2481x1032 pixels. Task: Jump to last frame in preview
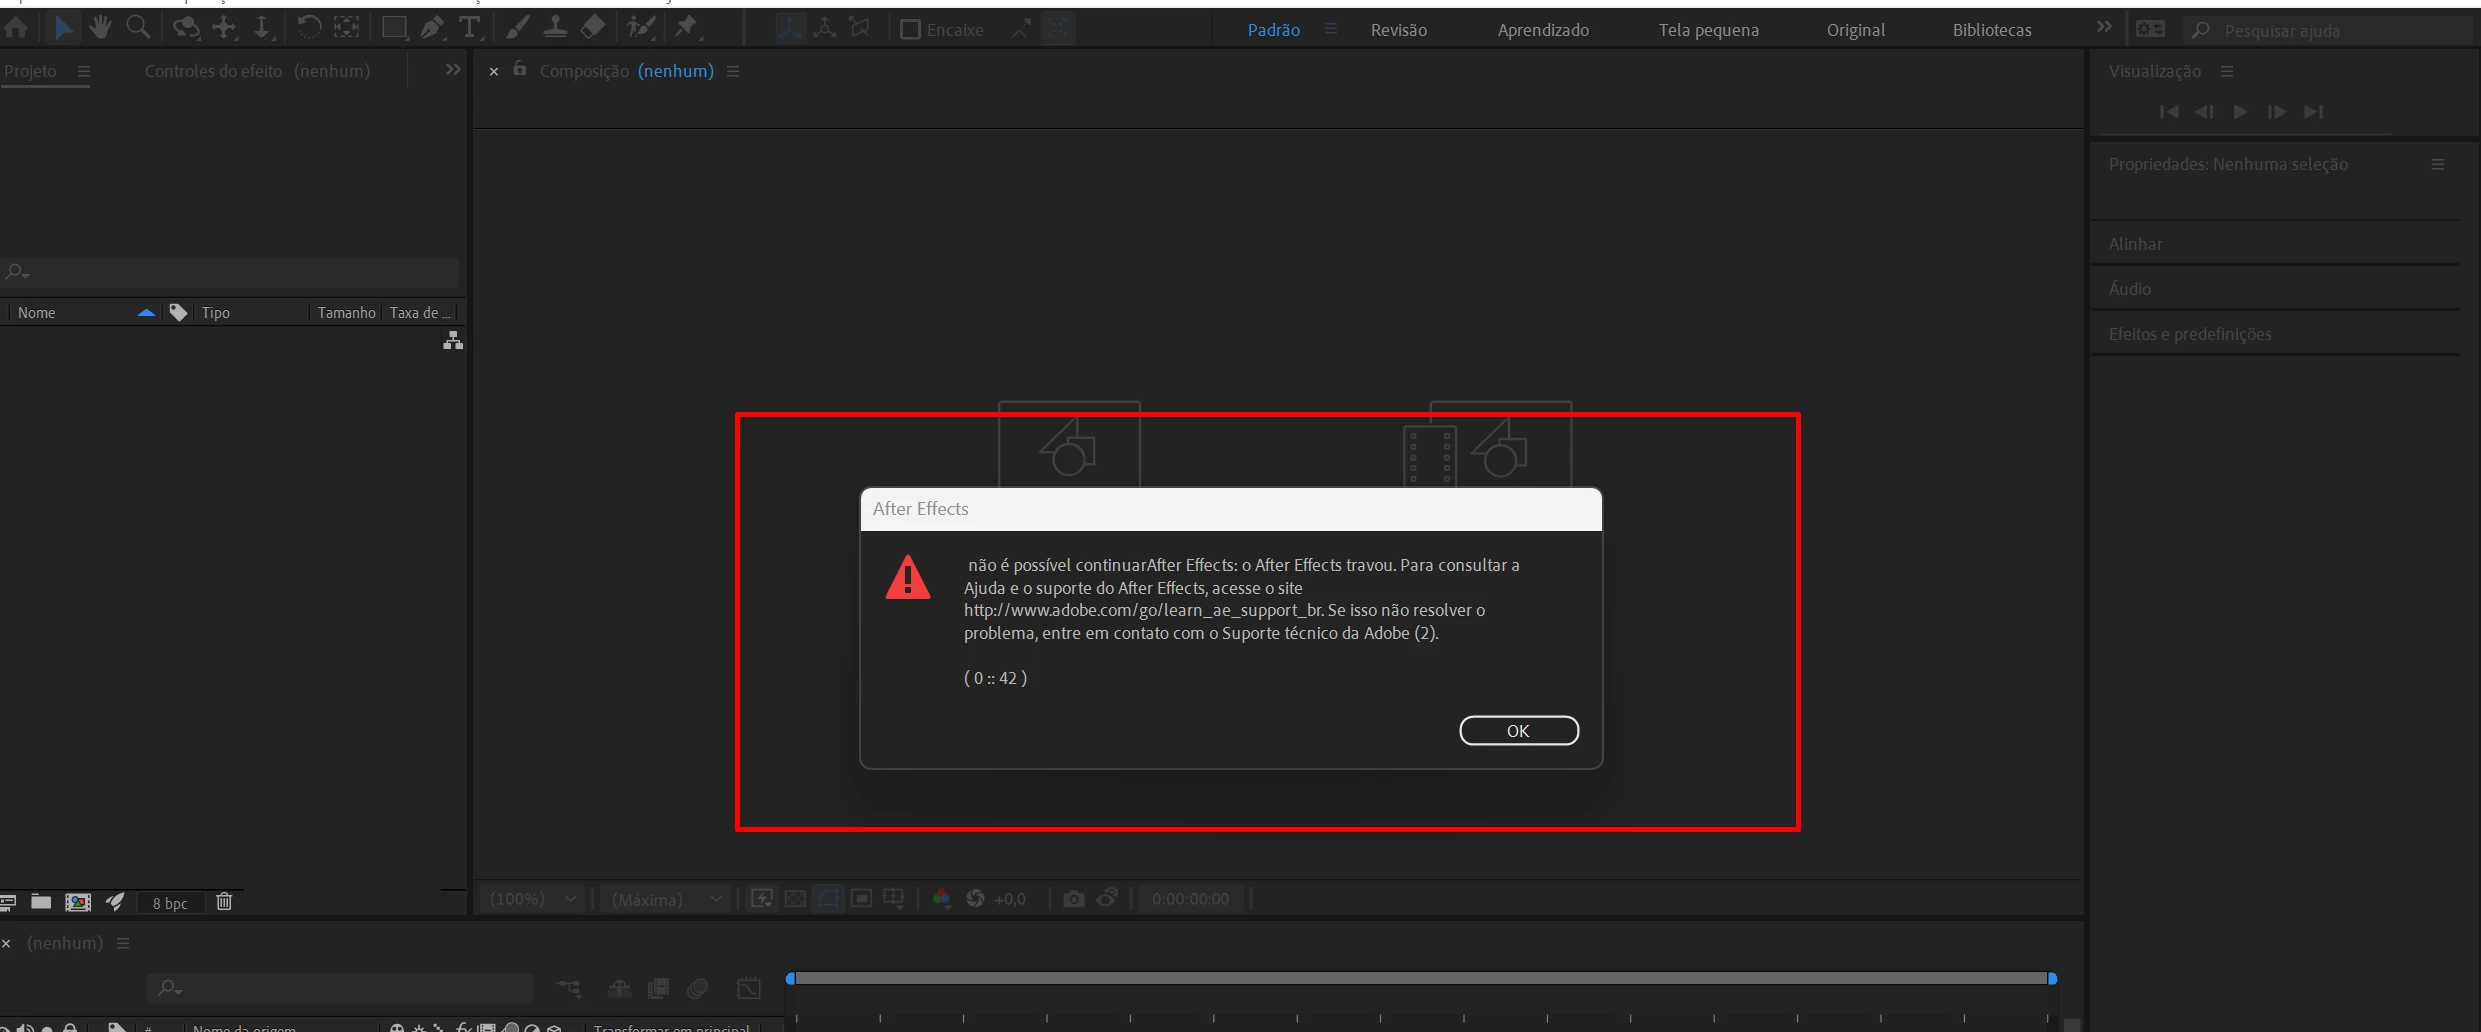pos(2313,112)
